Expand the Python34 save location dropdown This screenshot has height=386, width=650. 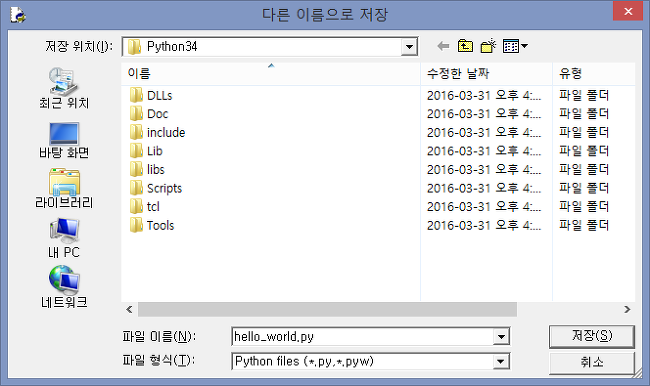click(409, 46)
